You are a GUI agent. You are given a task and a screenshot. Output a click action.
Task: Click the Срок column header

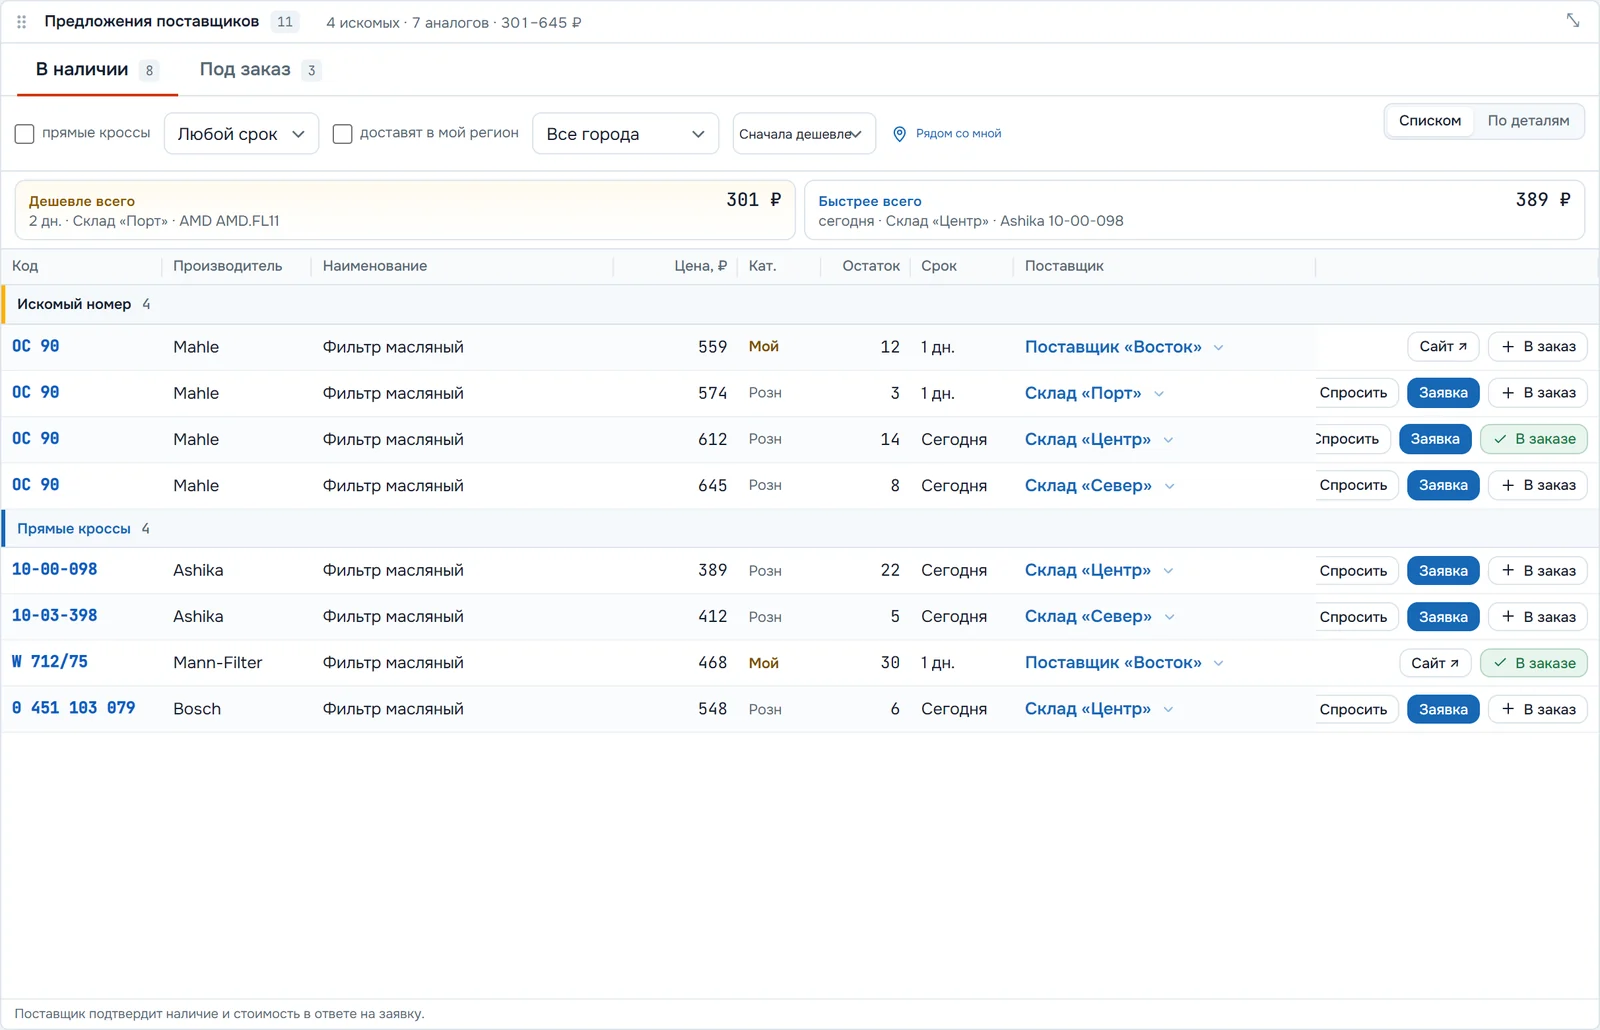tap(939, 266)
